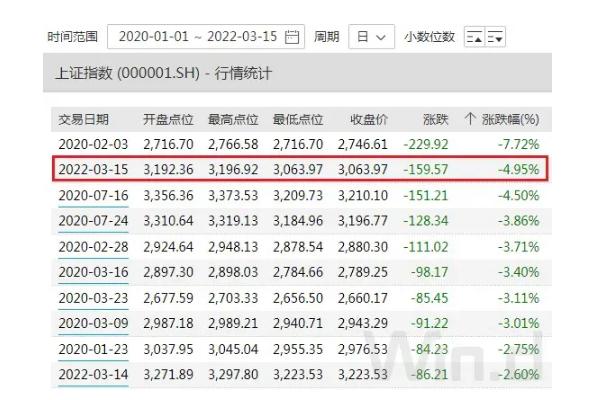Click opening value 3,310.64
The image size is (600, 400).
click(x=168, y=221)
